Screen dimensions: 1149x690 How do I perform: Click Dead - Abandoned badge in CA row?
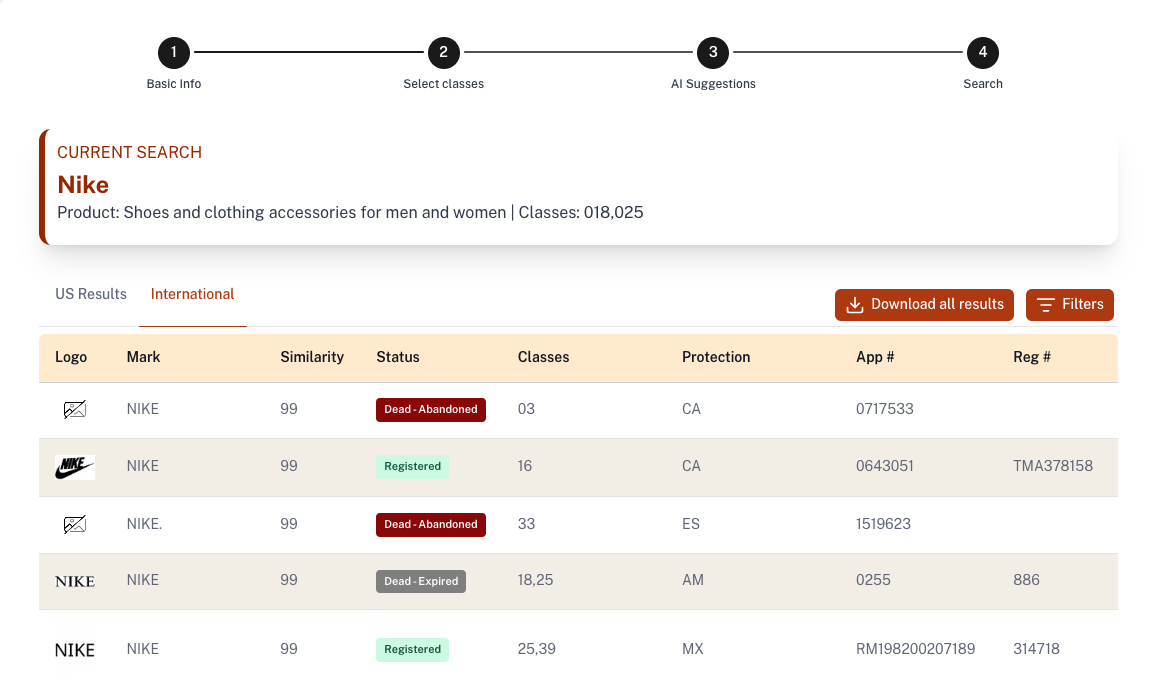[x=431, y=409]
